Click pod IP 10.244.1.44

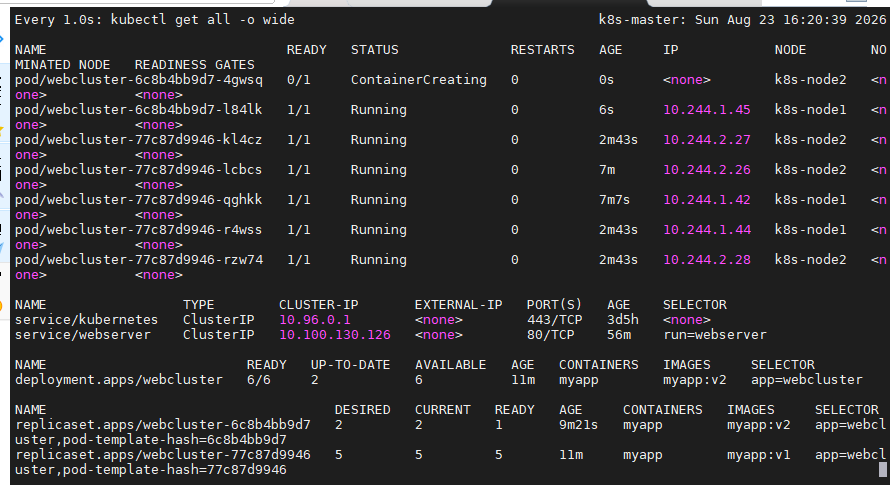tap(707, 230)
